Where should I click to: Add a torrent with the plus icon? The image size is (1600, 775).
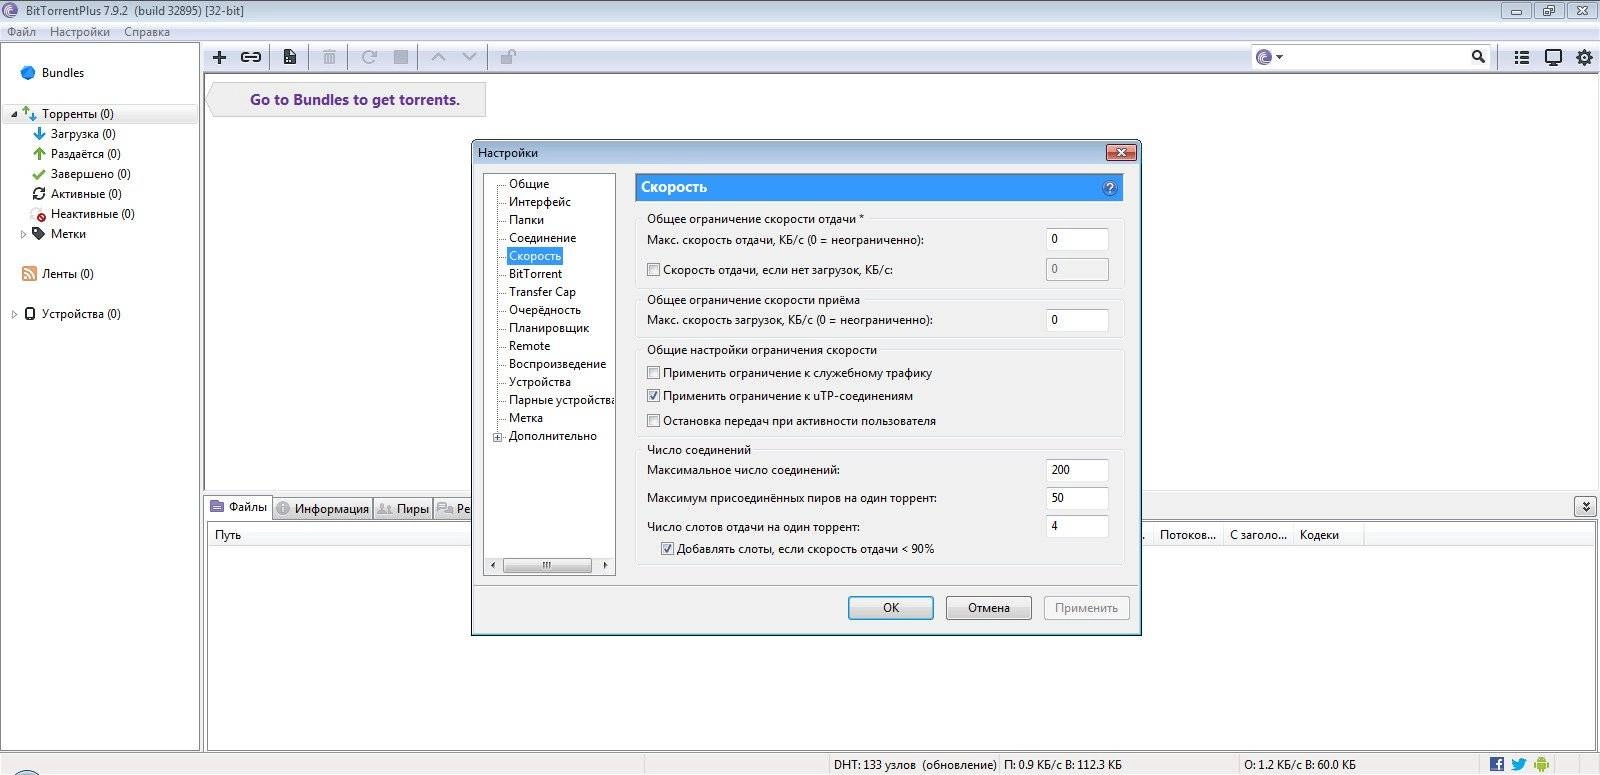click(219, 57)
